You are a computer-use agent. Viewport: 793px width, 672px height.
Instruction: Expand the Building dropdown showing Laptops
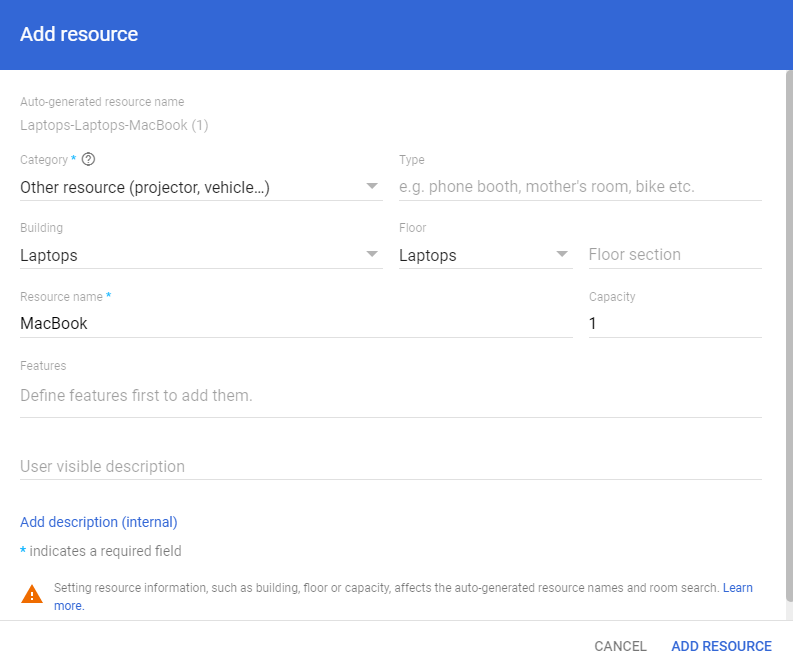coord(200,255)
